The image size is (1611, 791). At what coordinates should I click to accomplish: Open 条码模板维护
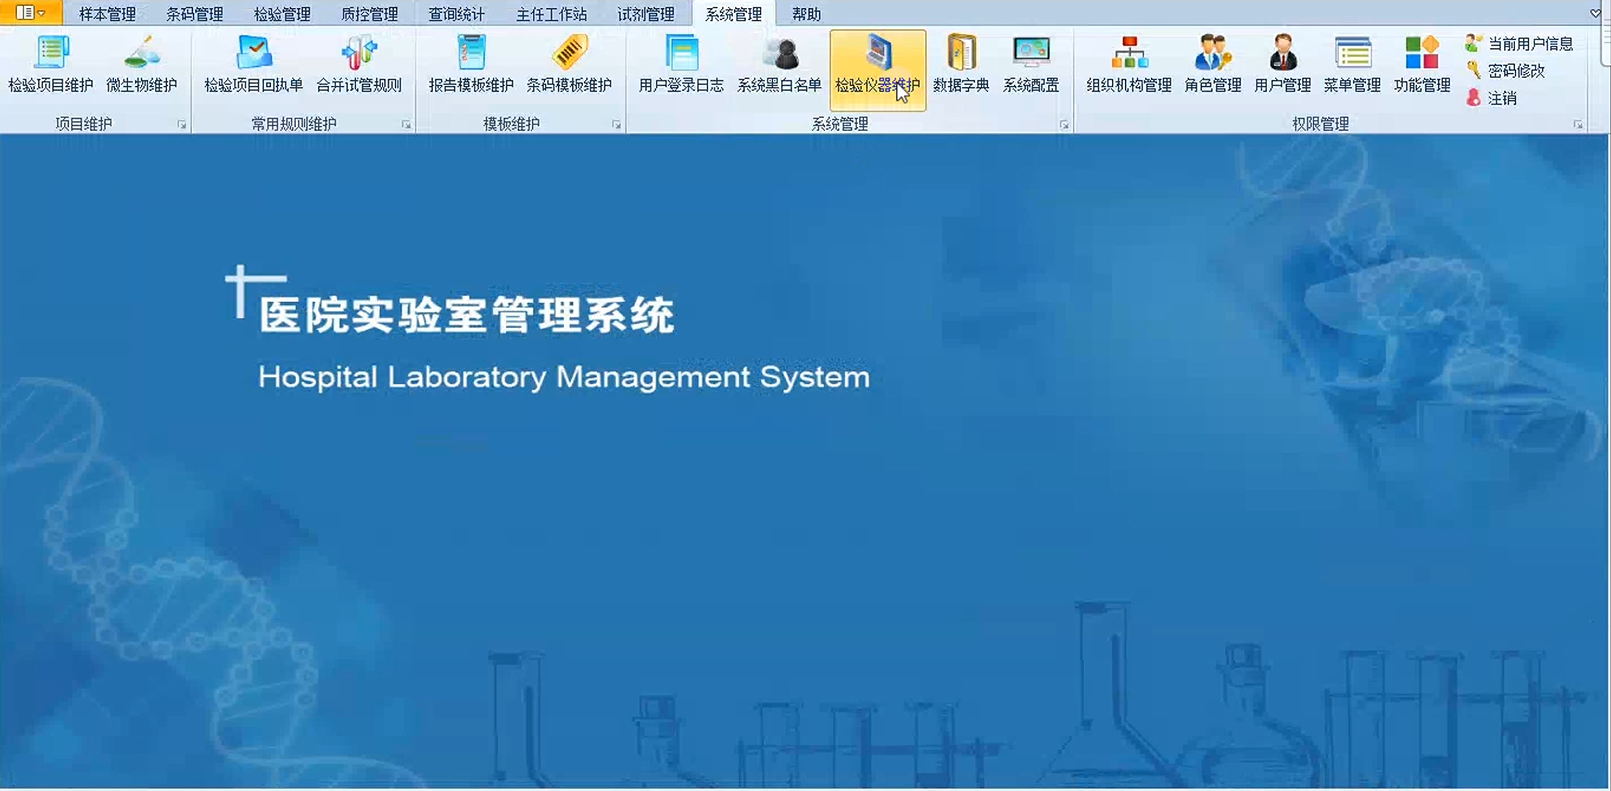569,66
